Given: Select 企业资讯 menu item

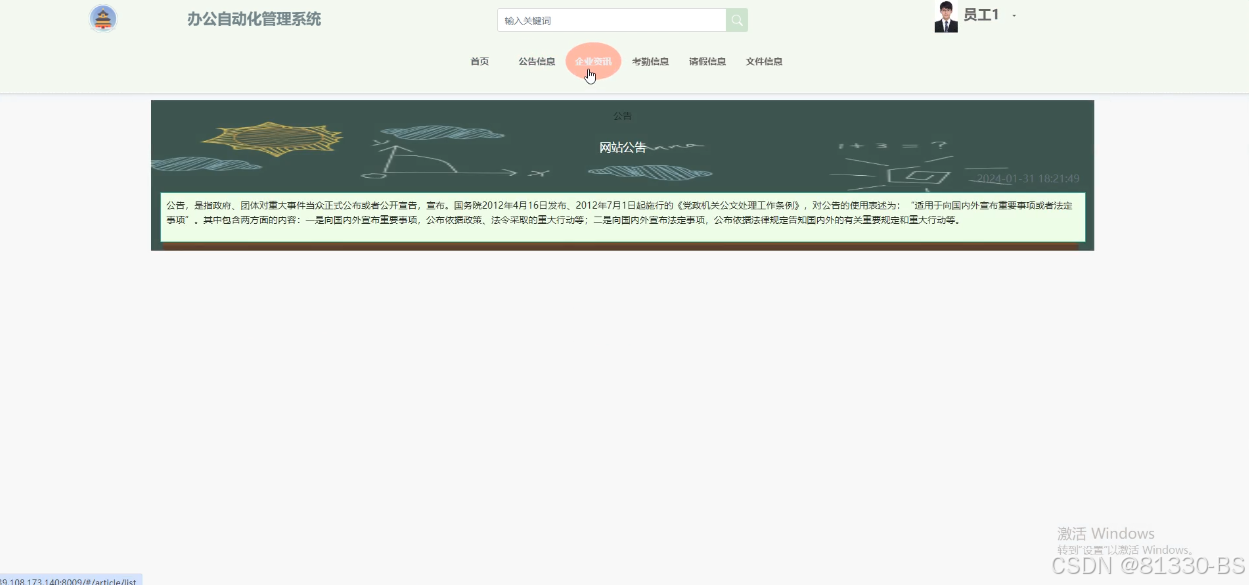Looking at the screenshot, I should (593, 62).
